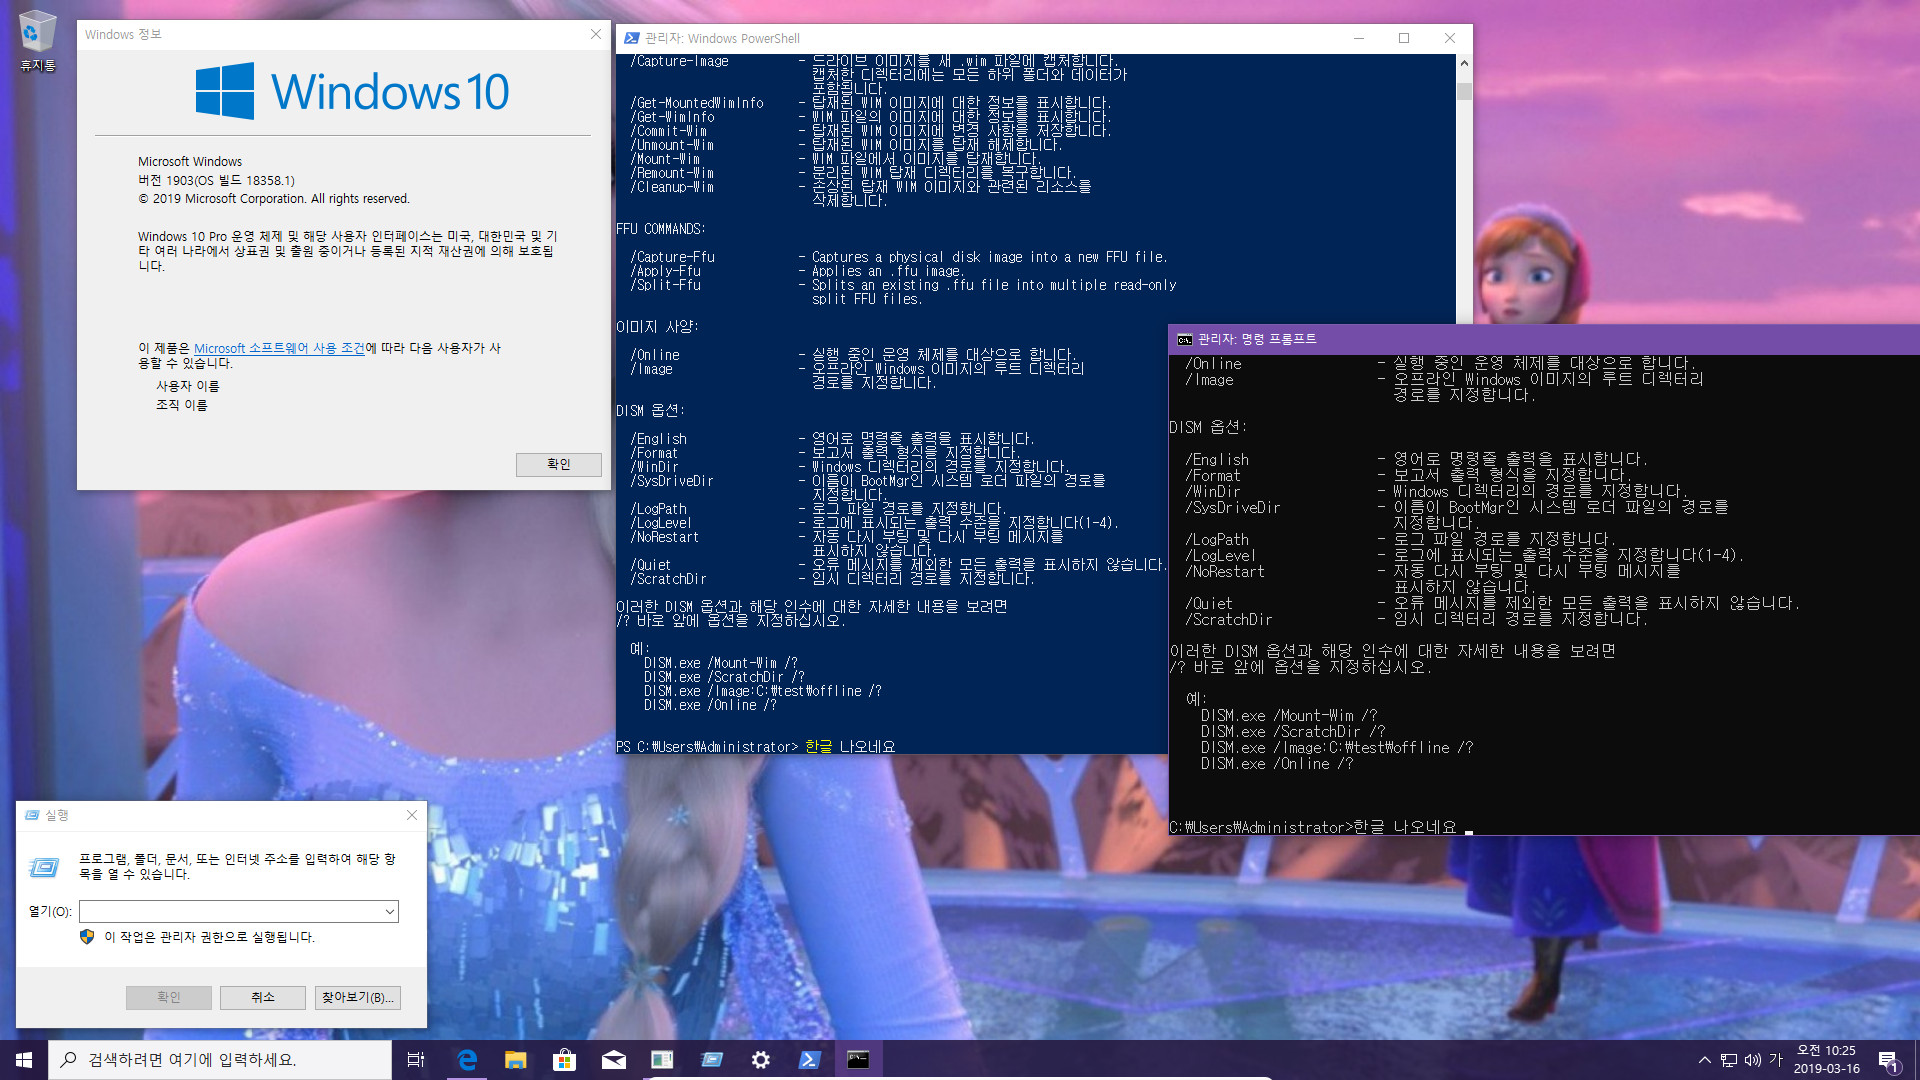Minimize the PowerShell window
Viewport: 1920px width, 1080px height.
click(1359, 38)
